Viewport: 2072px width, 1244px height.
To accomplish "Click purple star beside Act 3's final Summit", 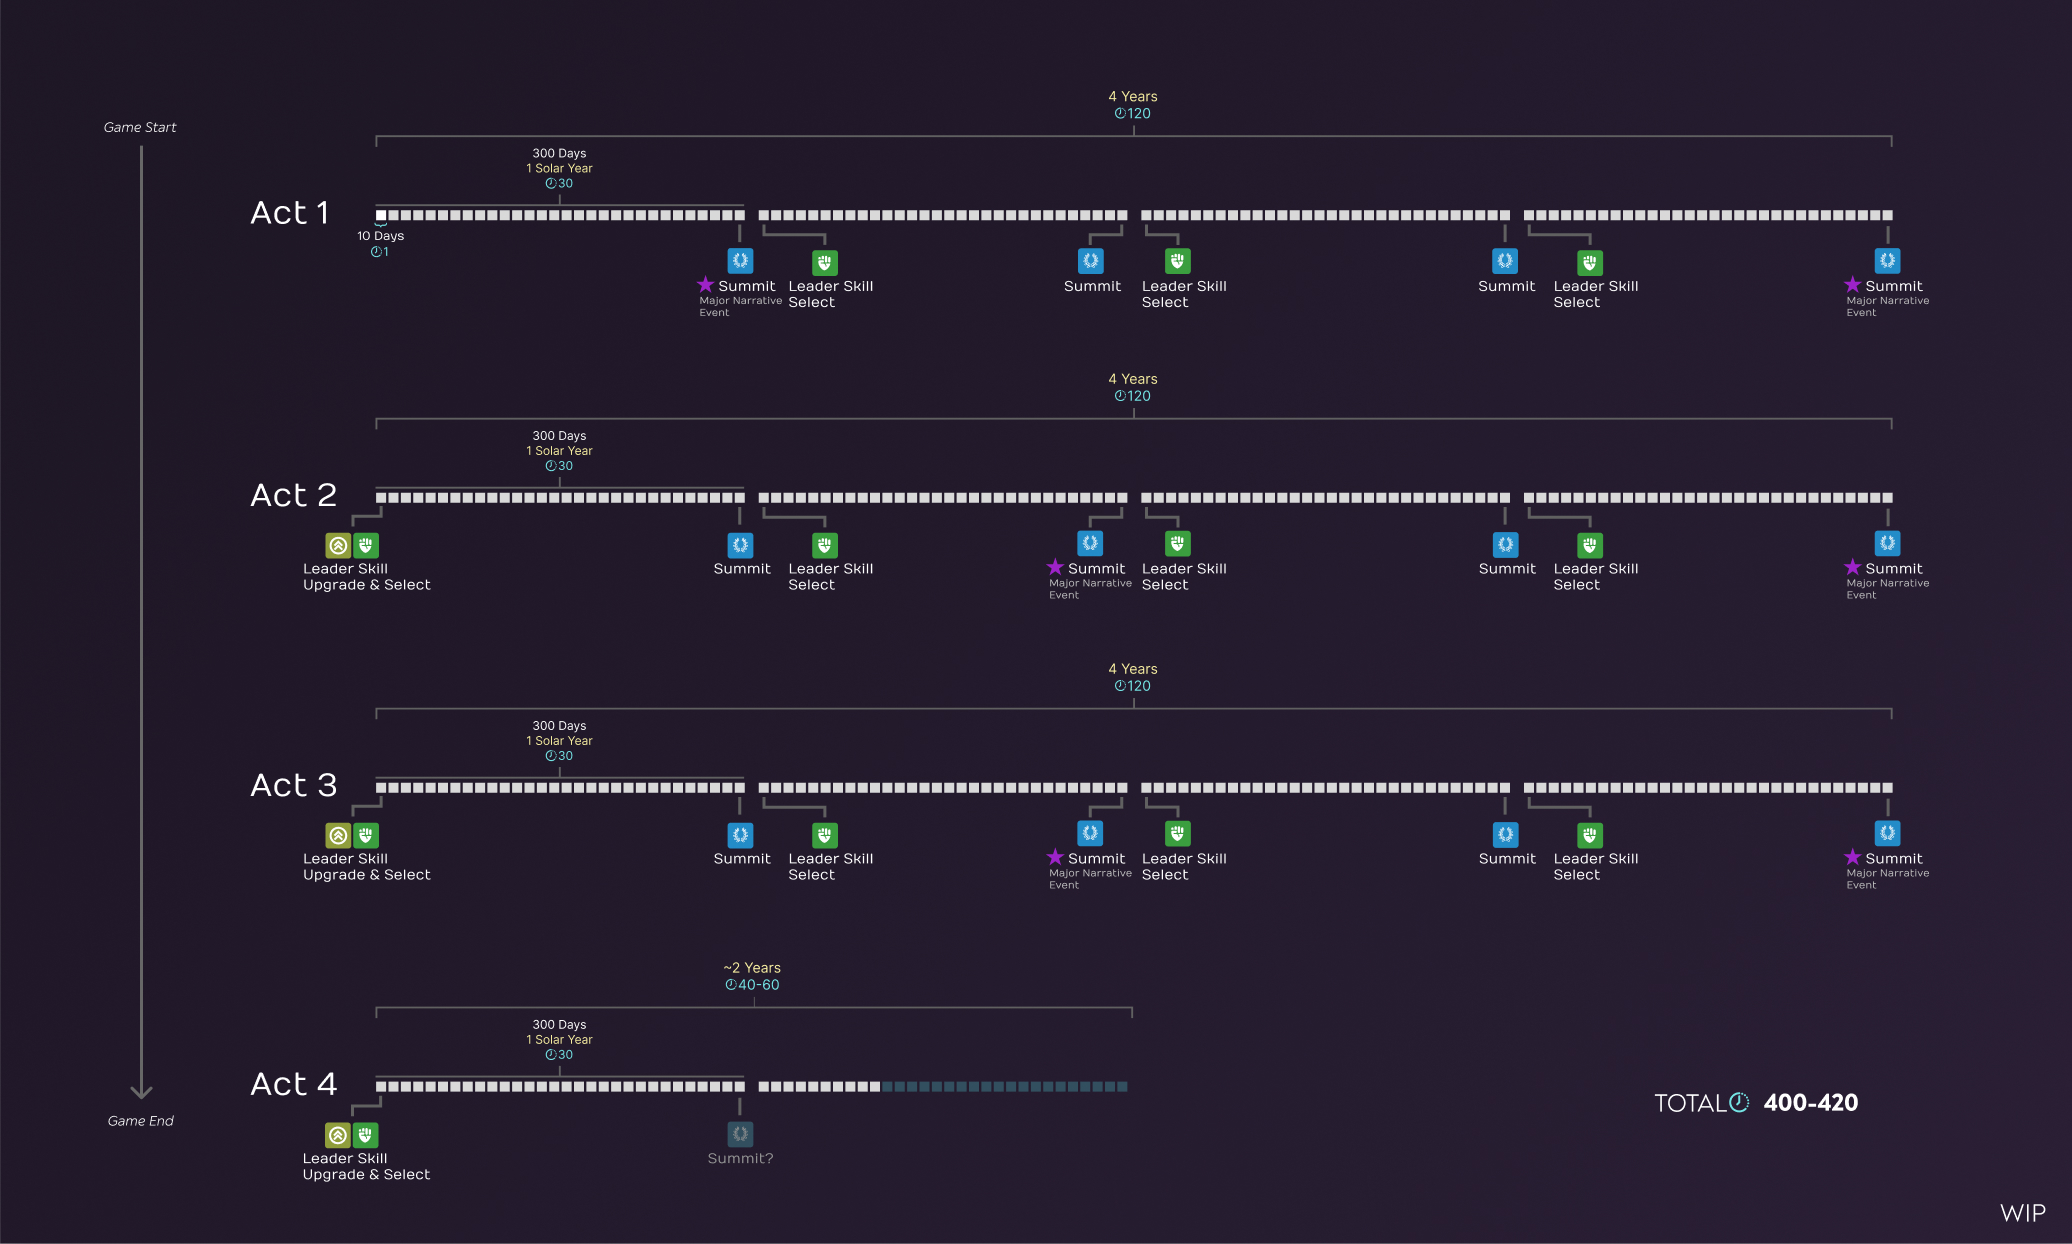I will coord(1853,857).
